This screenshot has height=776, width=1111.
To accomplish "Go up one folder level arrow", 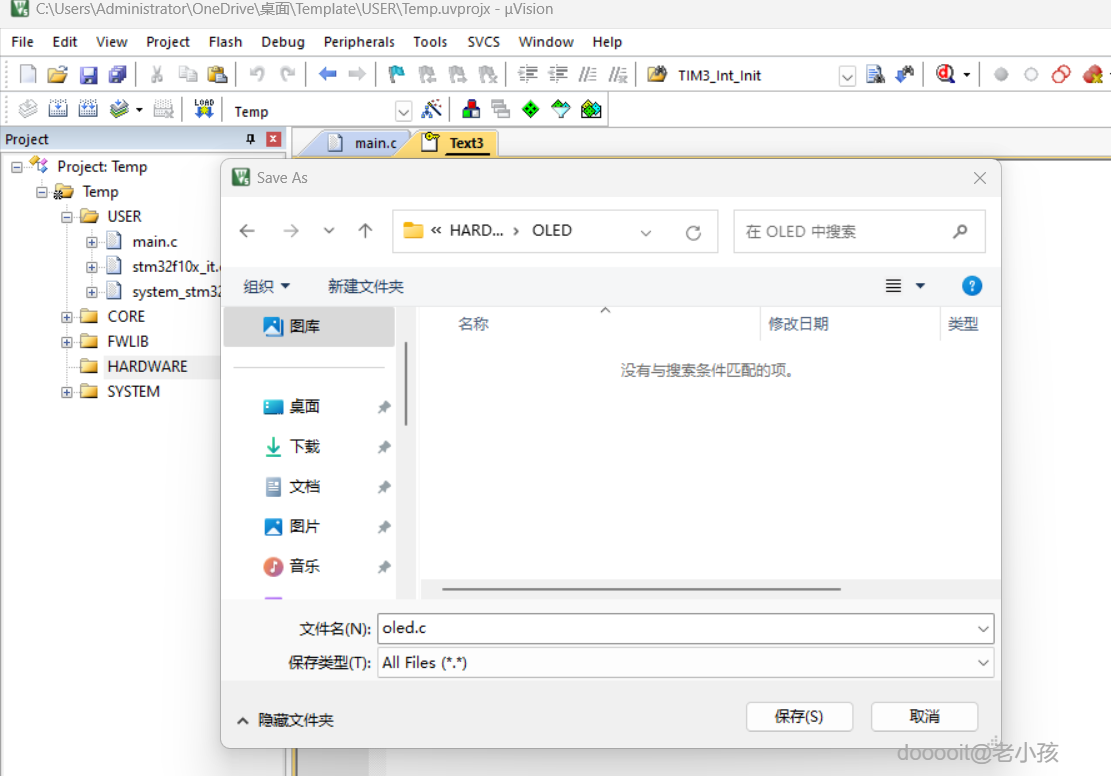I will (x=365, y=230).
